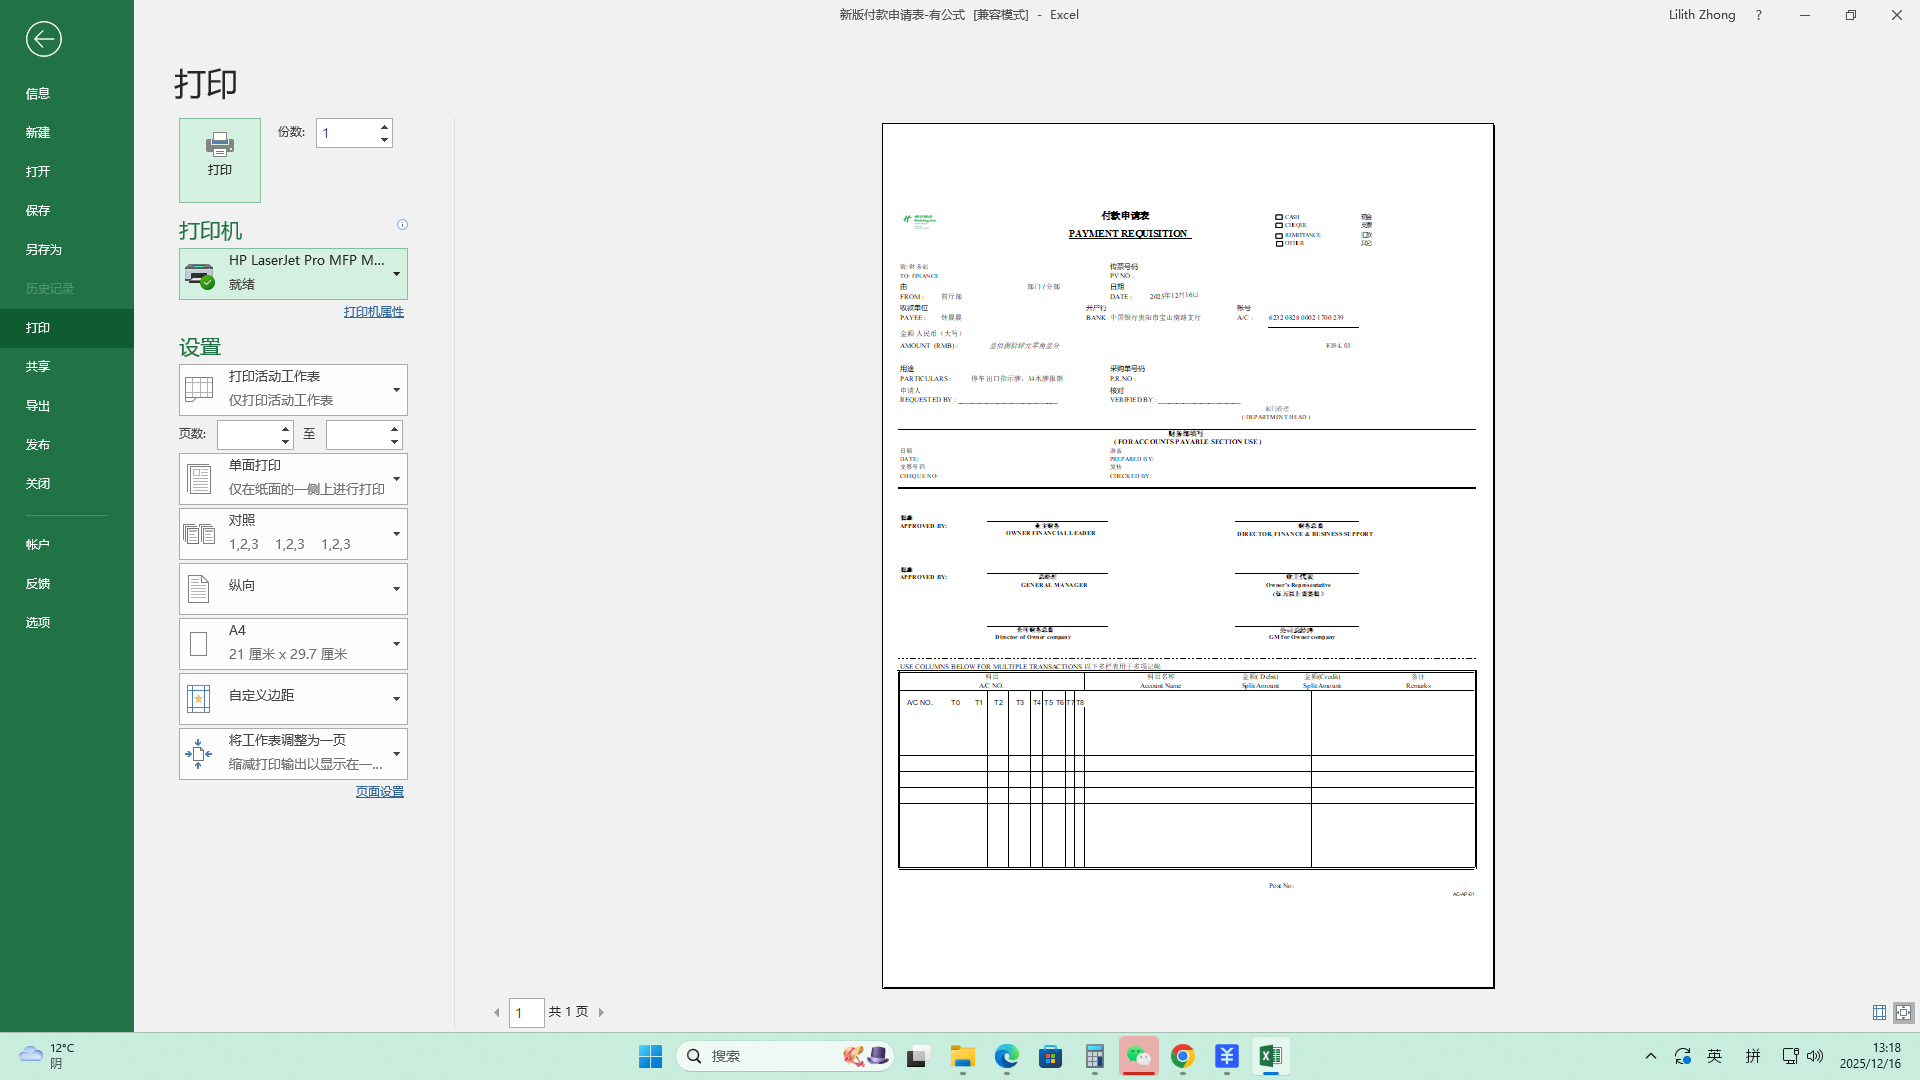Viewport: 1920px width, 1080px height.
Task: Increase copies count with up spinner
Action: (x=384, y=127)
